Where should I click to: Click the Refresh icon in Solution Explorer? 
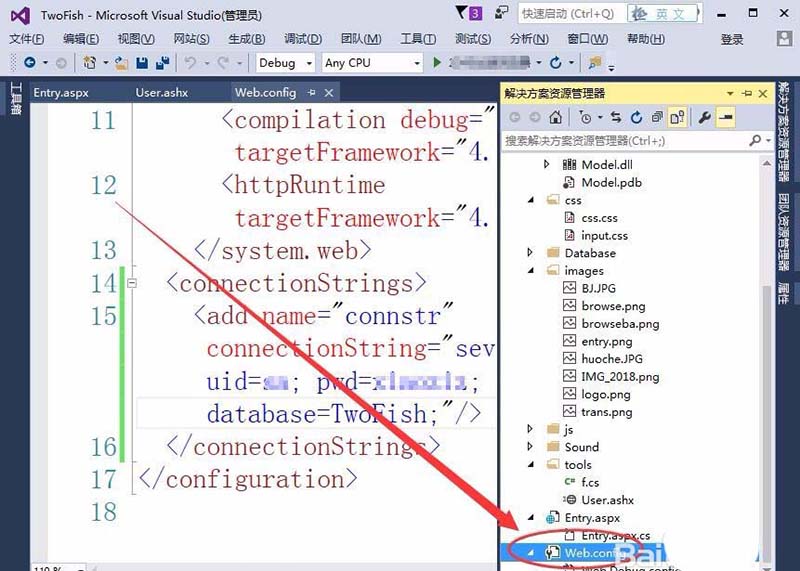click(636, 117)
